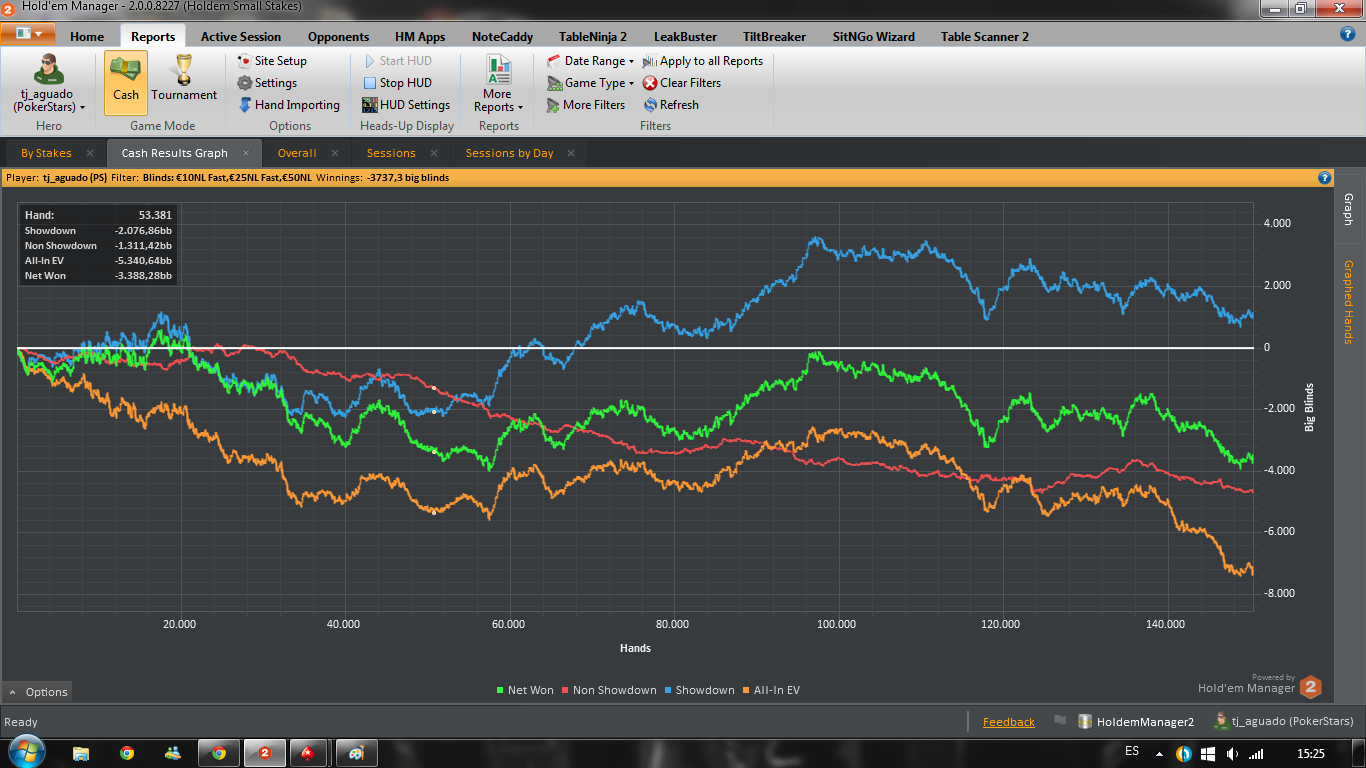Screen dimensions: 1366x768
Task: Show hidden system tray icons
Action: click(x=1158, y=753)
